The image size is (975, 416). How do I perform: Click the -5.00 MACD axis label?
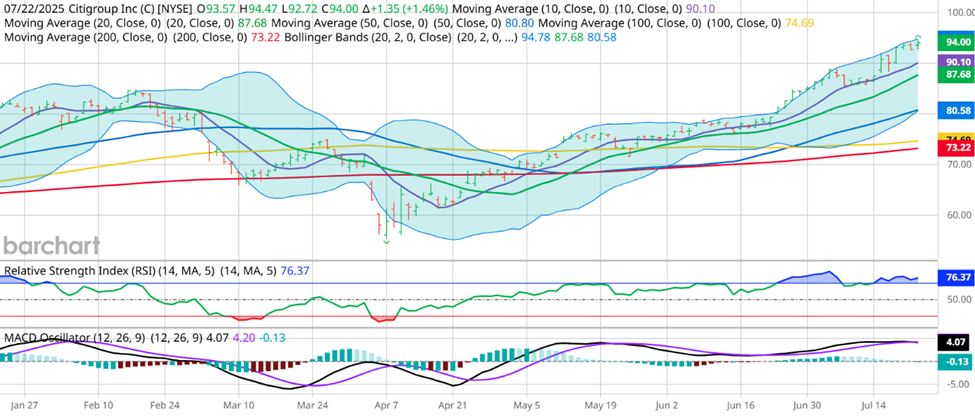pos(958,384)
